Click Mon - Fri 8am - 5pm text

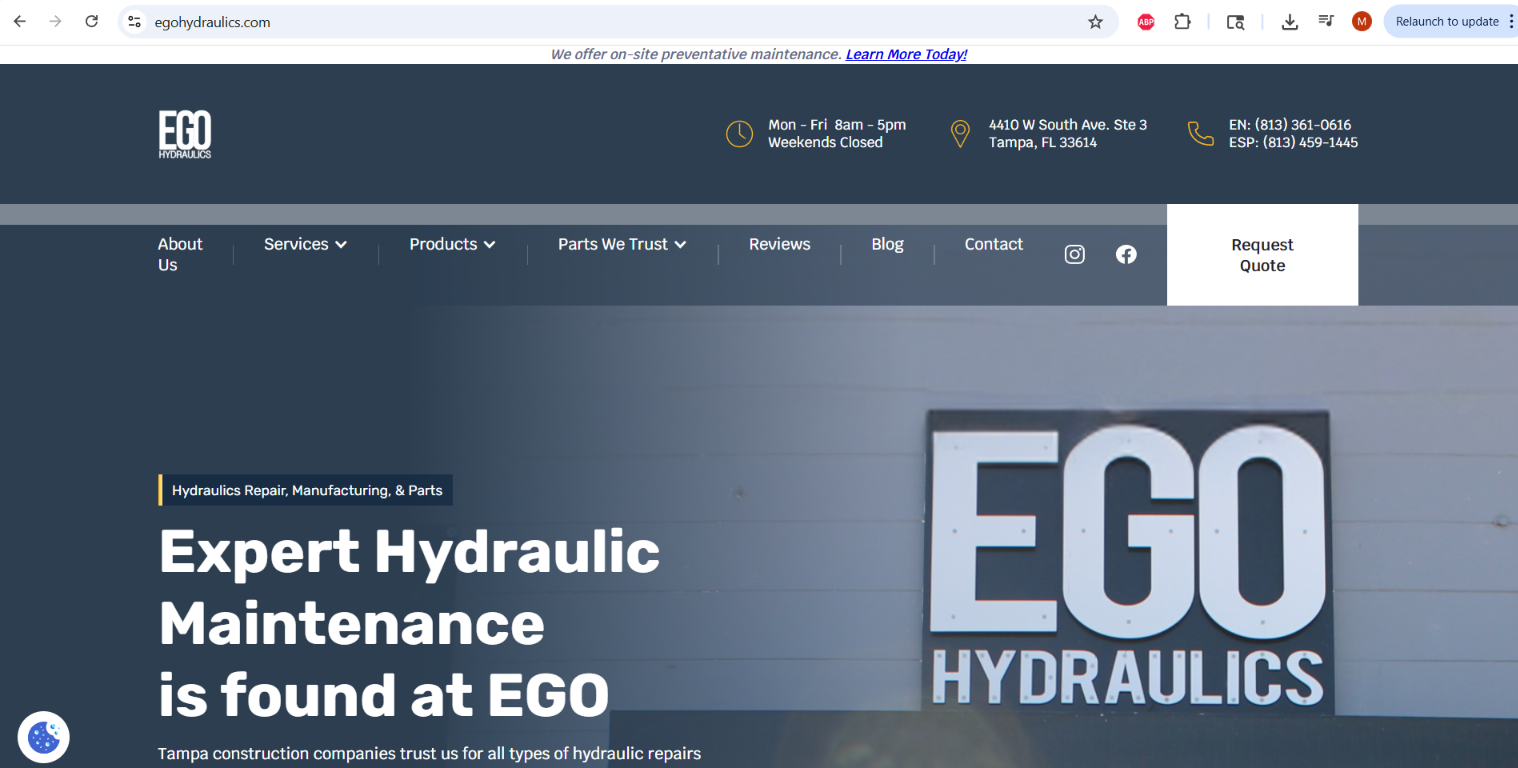click(837, 125)
